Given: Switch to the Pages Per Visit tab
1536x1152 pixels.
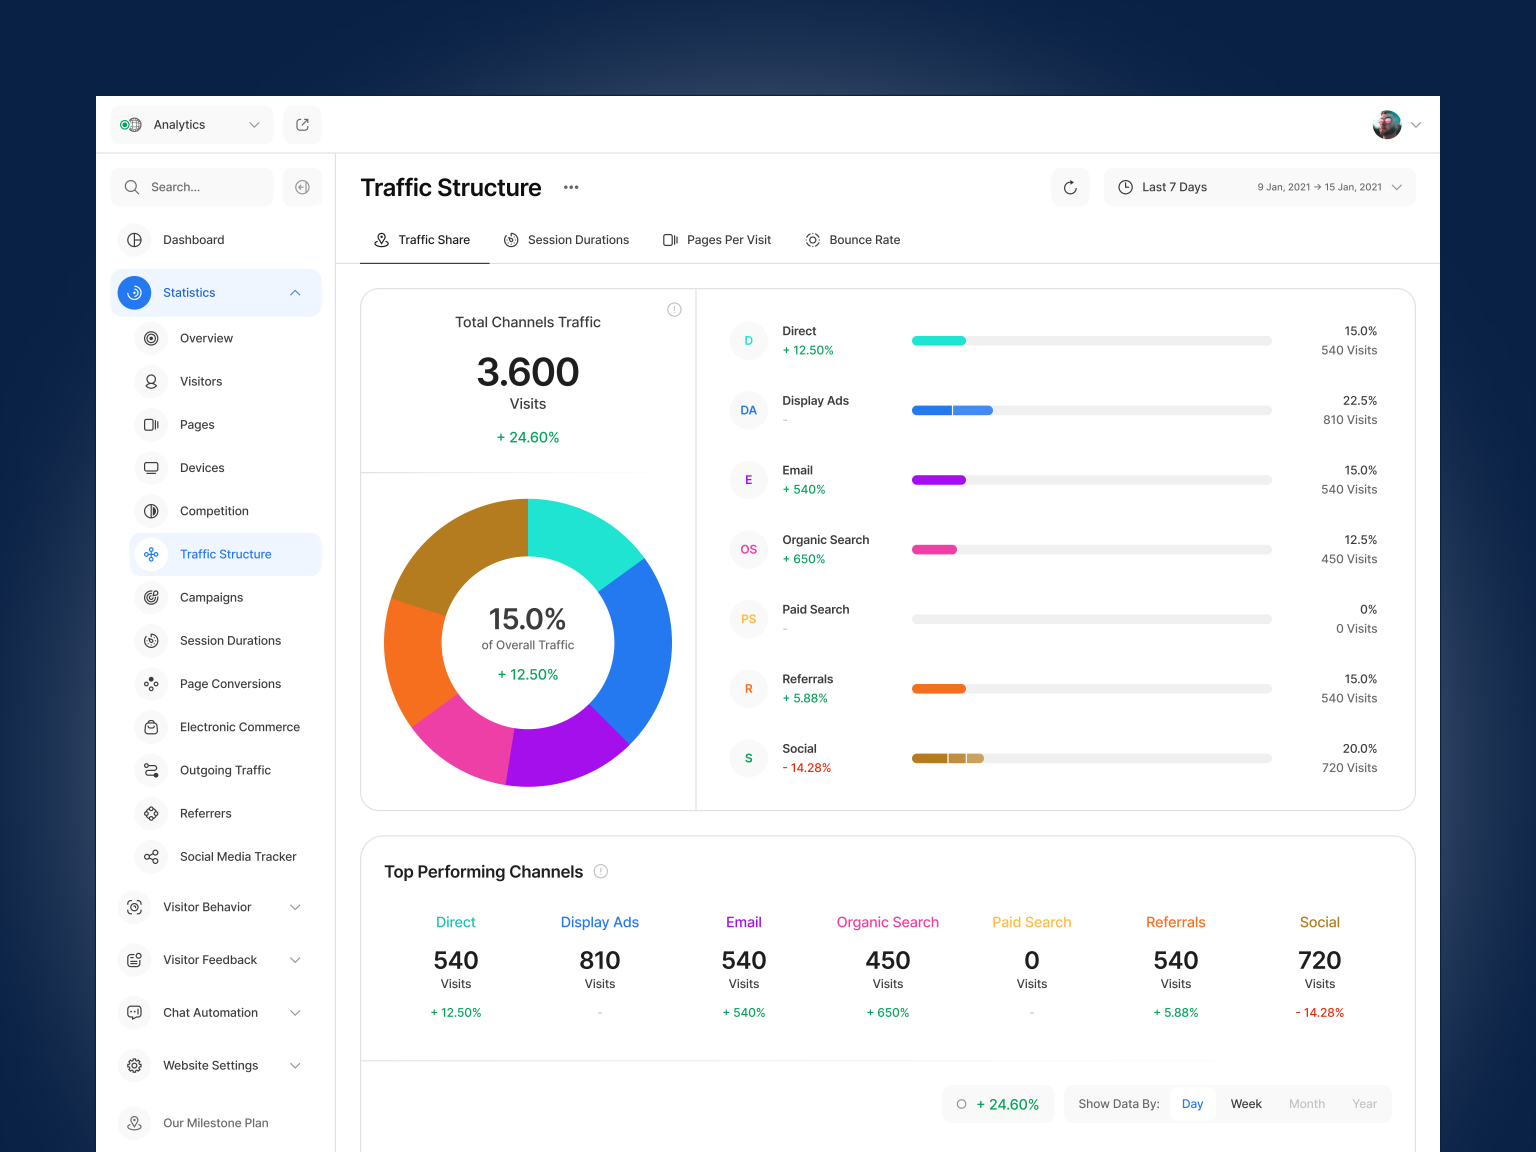Looking at the screenshot, I should [717, 240].
